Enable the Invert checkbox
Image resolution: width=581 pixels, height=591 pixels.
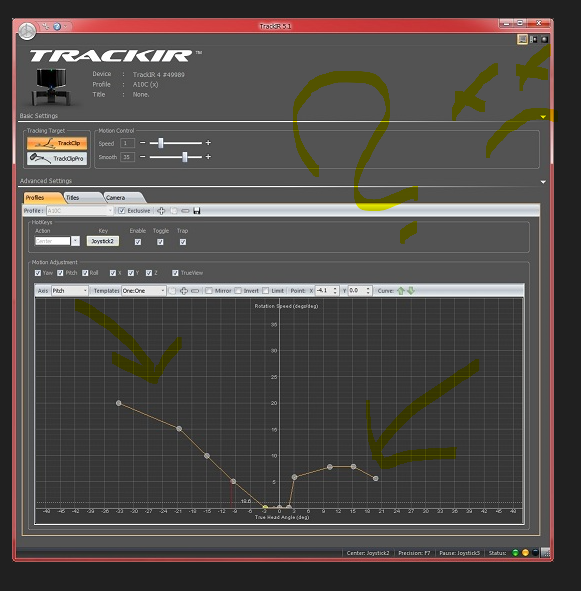pos(238,291)
